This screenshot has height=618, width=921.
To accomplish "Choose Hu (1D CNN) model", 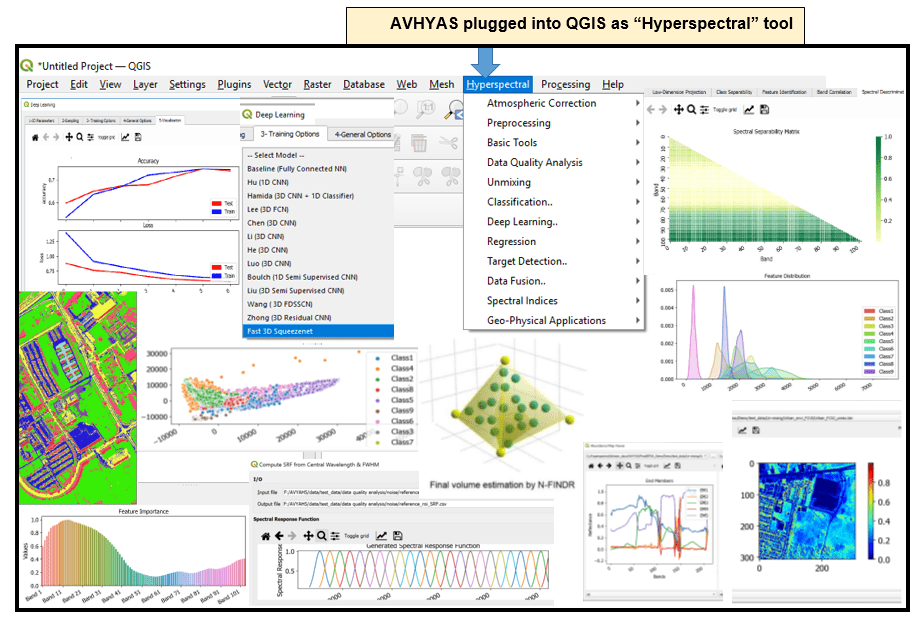I will click(318, 182).
